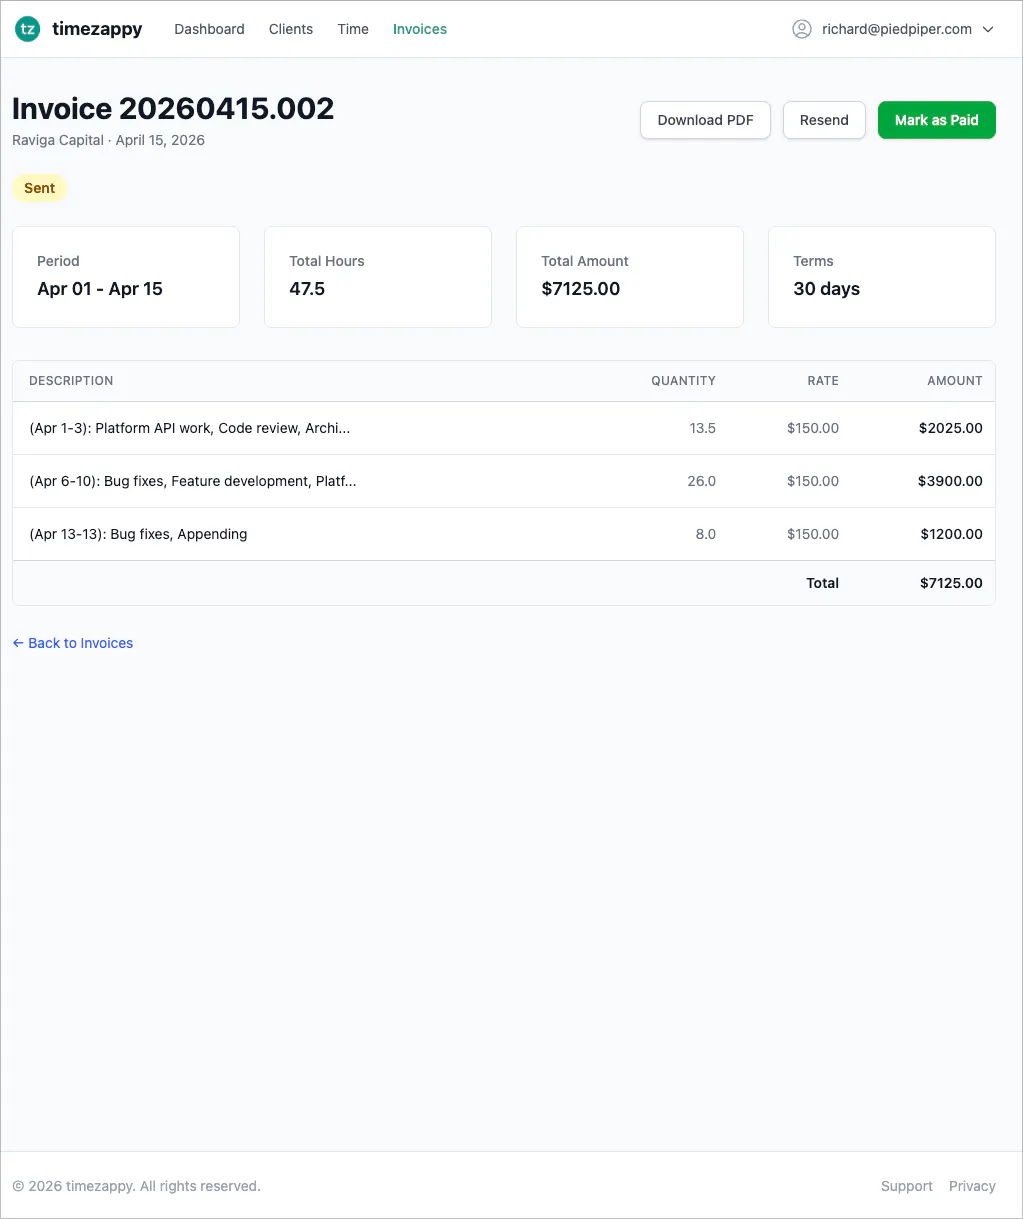
Task: Click the timezappy brand name
Action: (x=97, y=29)
